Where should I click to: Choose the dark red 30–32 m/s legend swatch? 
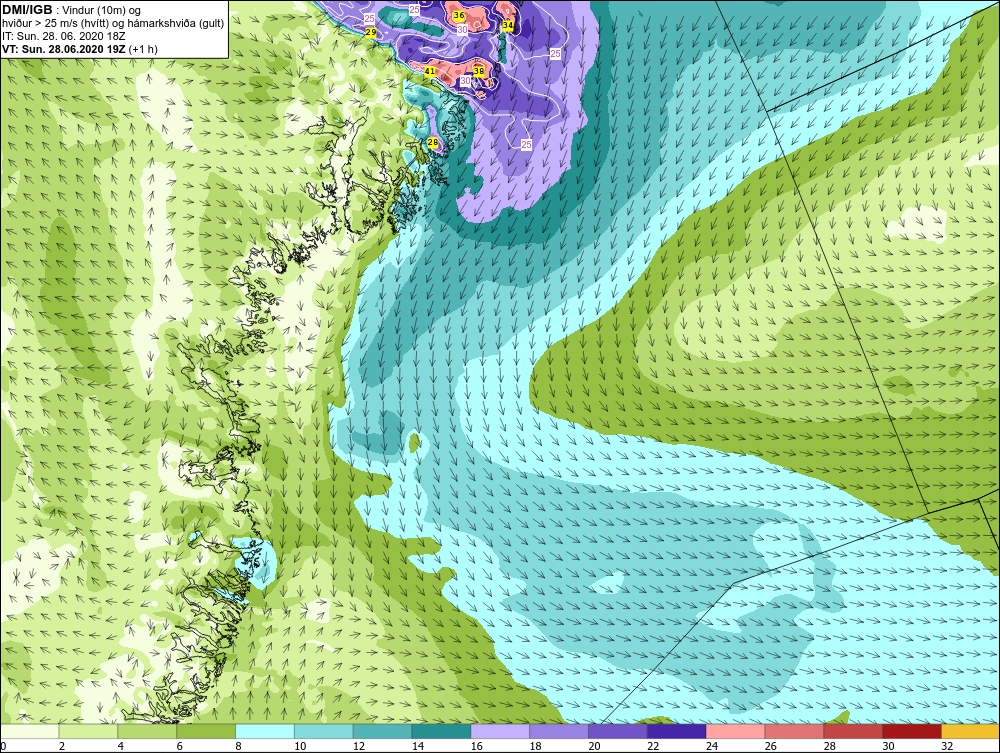click(911, 731)
